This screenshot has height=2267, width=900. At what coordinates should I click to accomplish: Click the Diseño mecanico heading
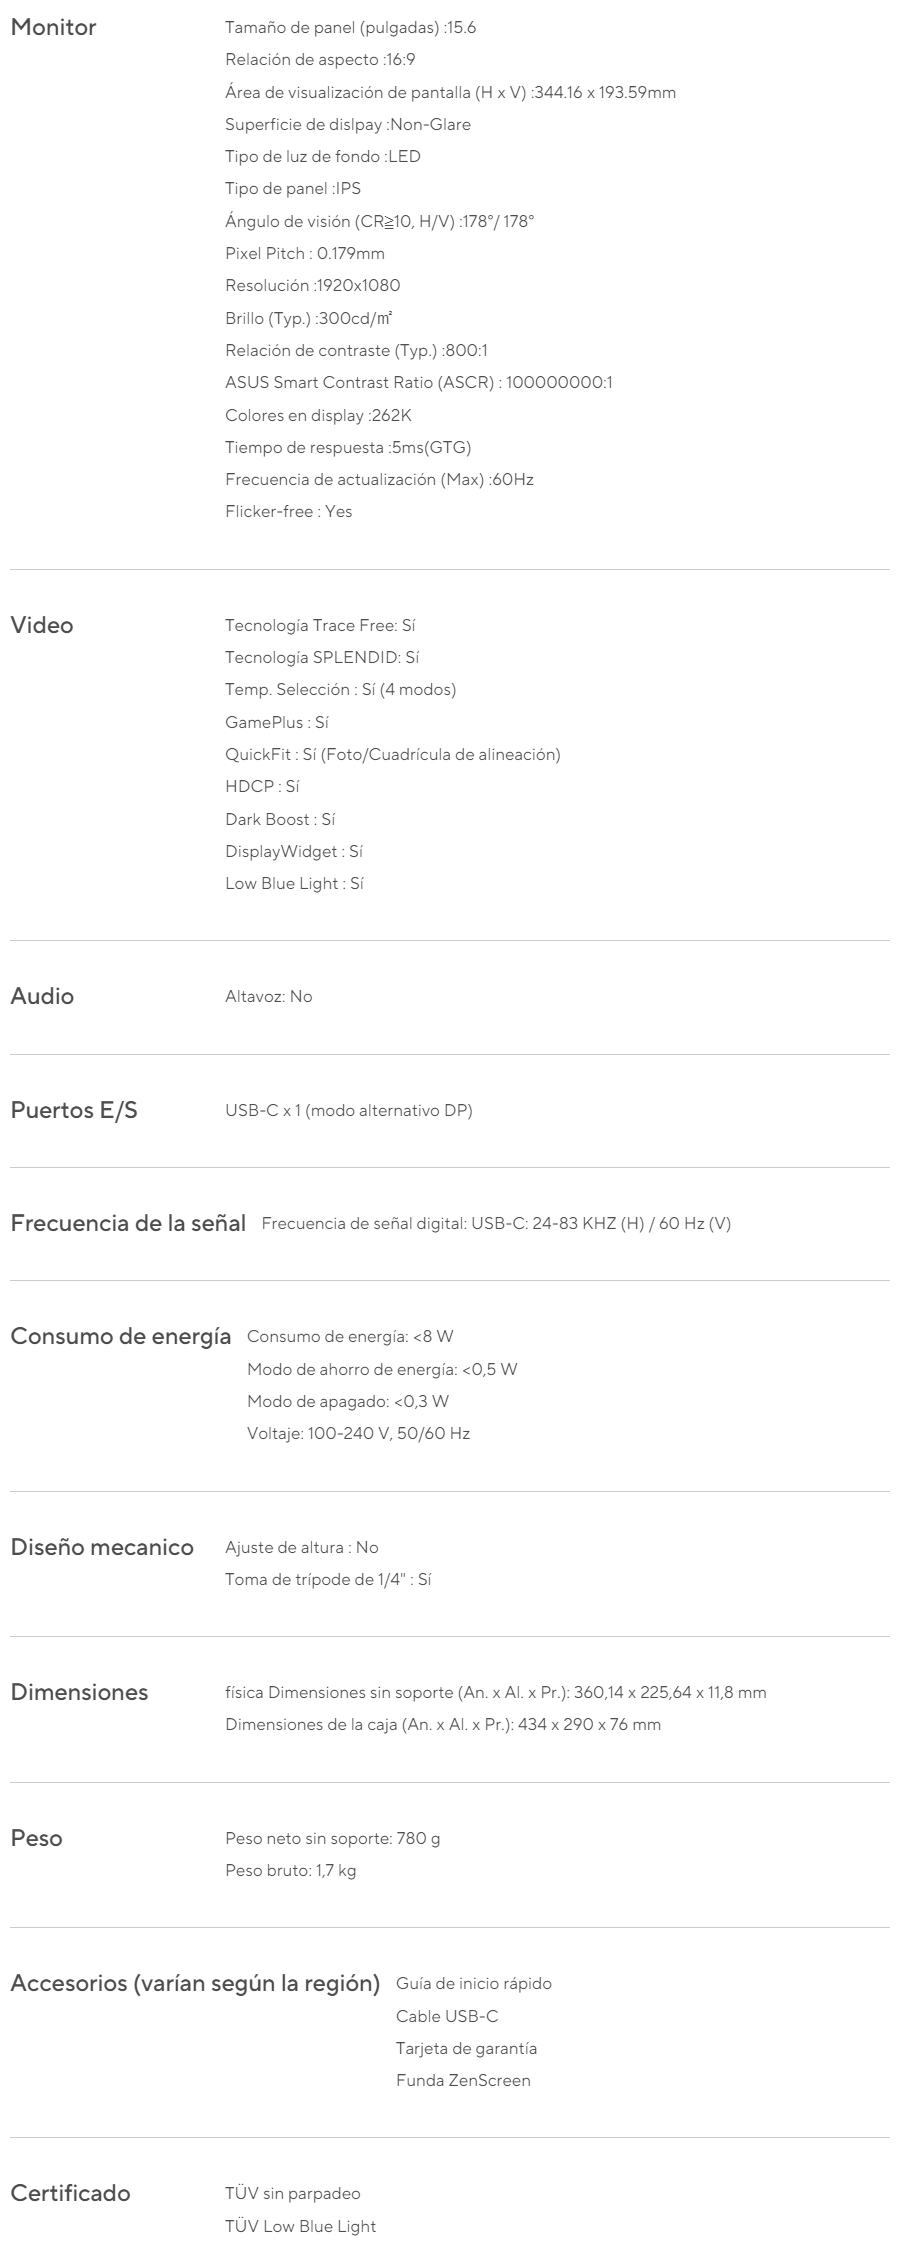pyautogui.click(x=102, y=1548)
